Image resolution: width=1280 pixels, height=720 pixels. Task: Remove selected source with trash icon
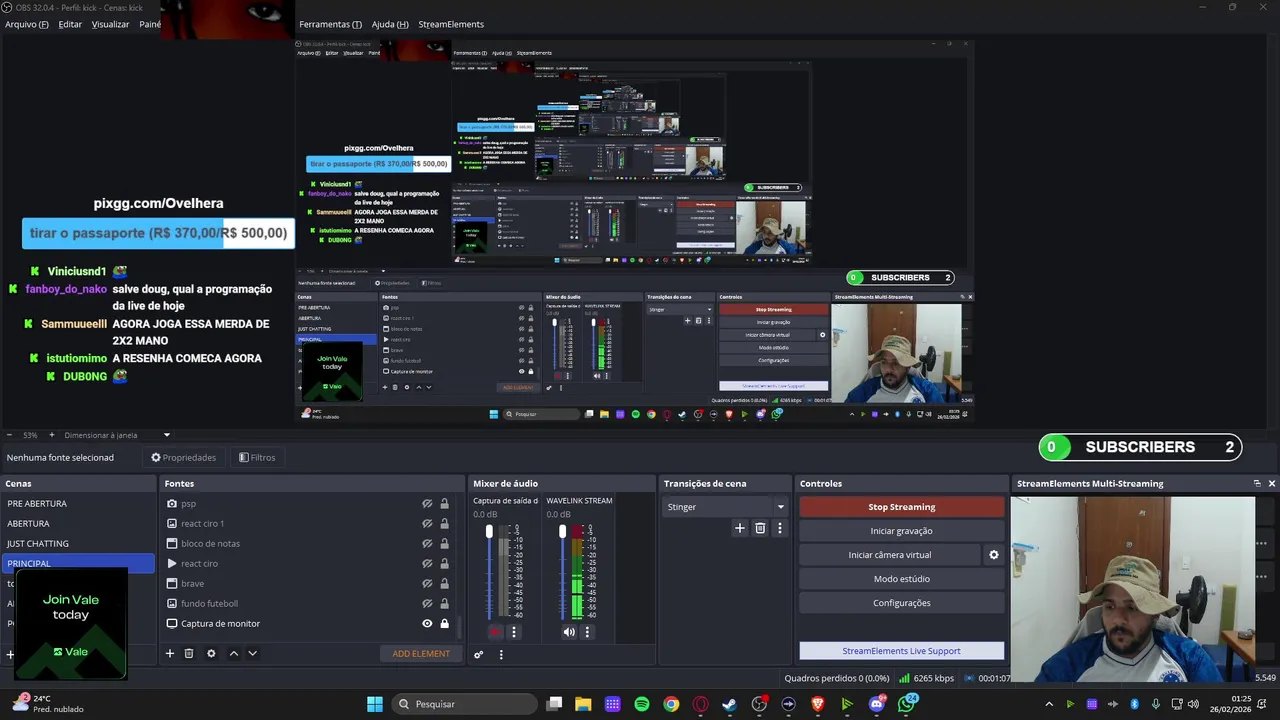pyautogui.click(x=189, y=654)
